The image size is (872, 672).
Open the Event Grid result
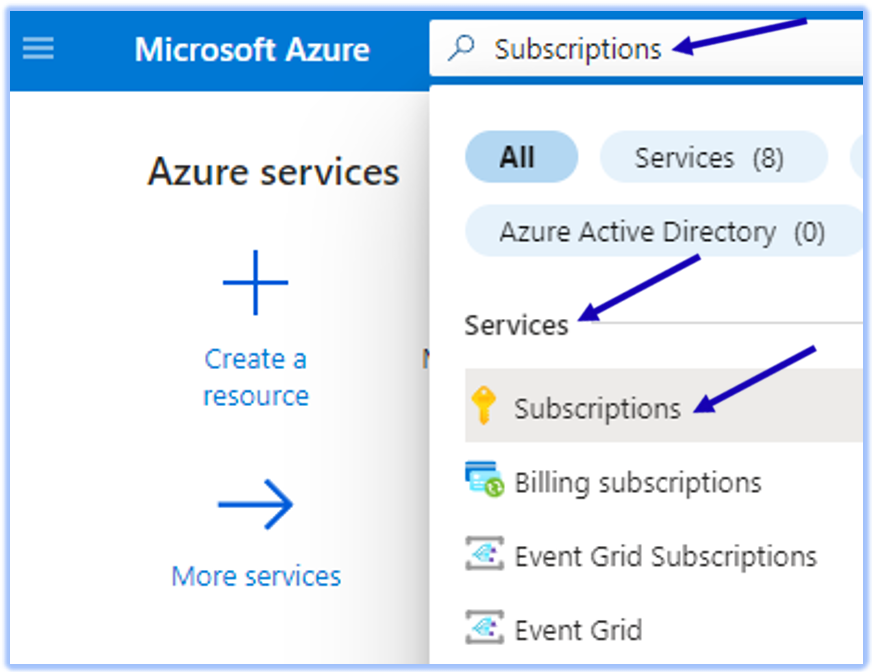pos(578,630)
